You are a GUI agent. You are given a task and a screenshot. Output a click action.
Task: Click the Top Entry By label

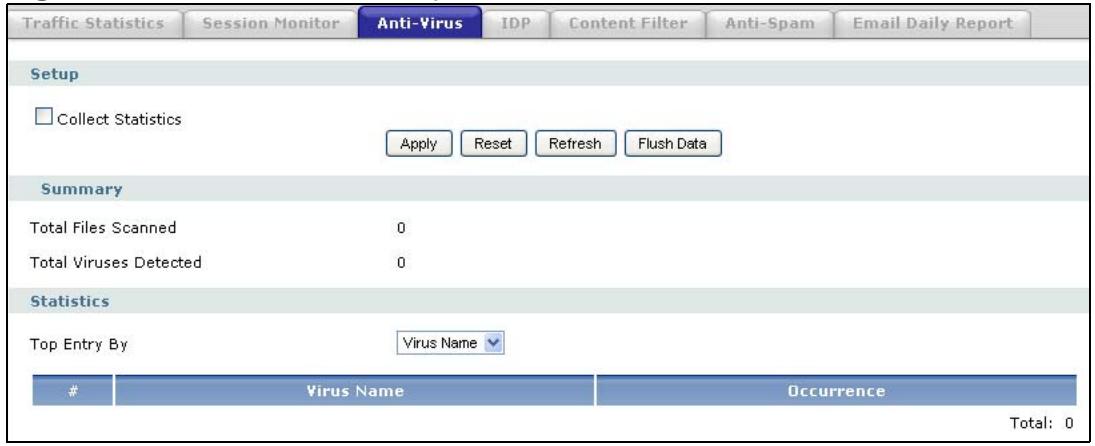[x=79, y=345]
